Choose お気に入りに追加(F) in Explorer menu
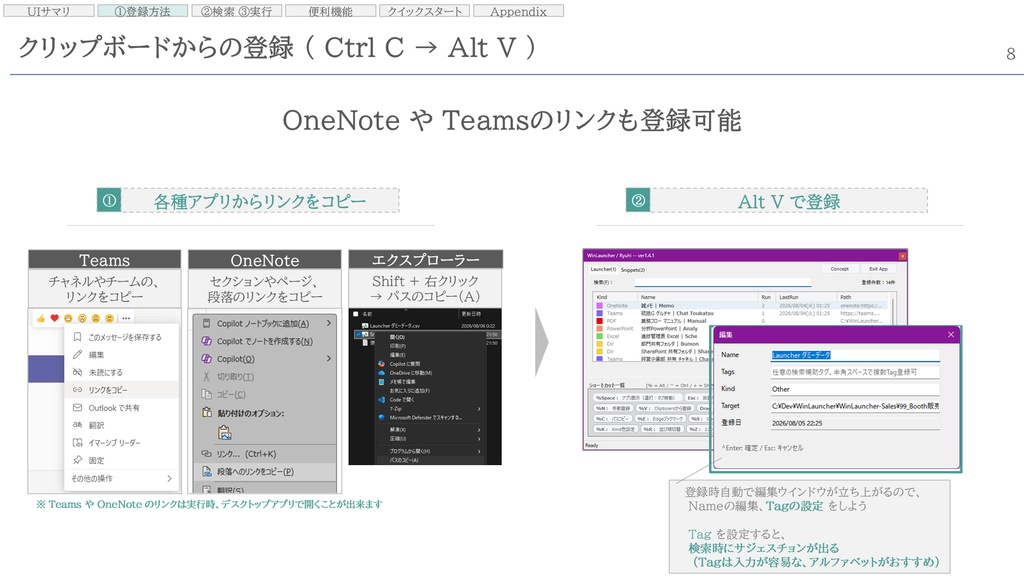Viewport: 1024px width, 576px height. point(409,391)
